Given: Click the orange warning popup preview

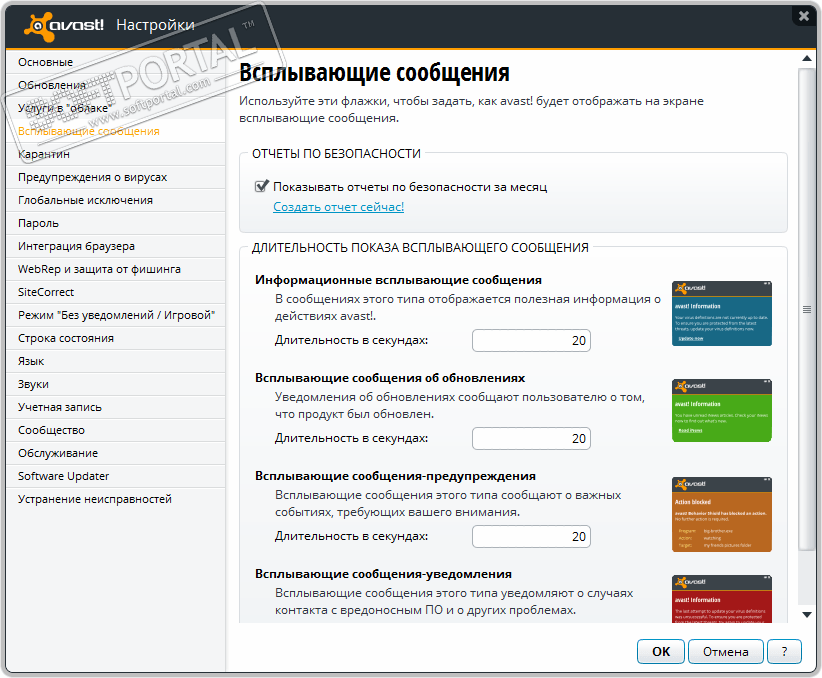Looking at the screenshot, I should point(722,515).
